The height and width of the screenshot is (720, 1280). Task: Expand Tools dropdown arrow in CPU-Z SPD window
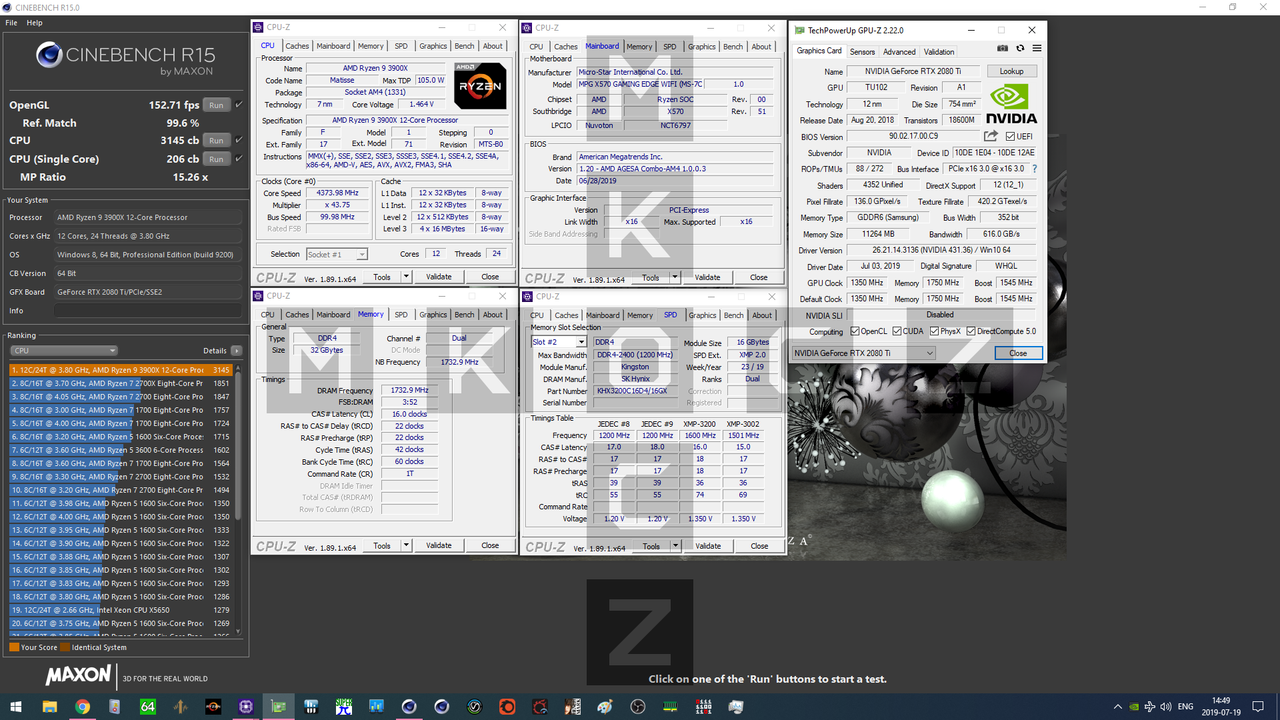pos(677,546)
